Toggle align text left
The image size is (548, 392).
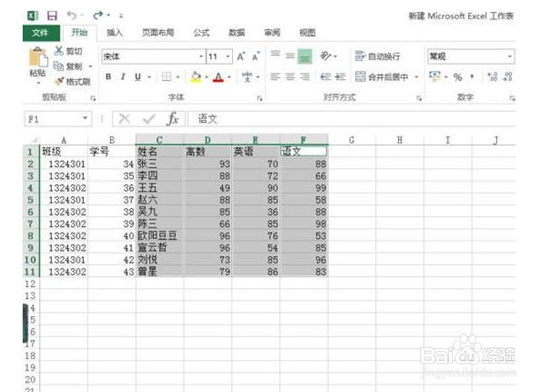point(275,77)
